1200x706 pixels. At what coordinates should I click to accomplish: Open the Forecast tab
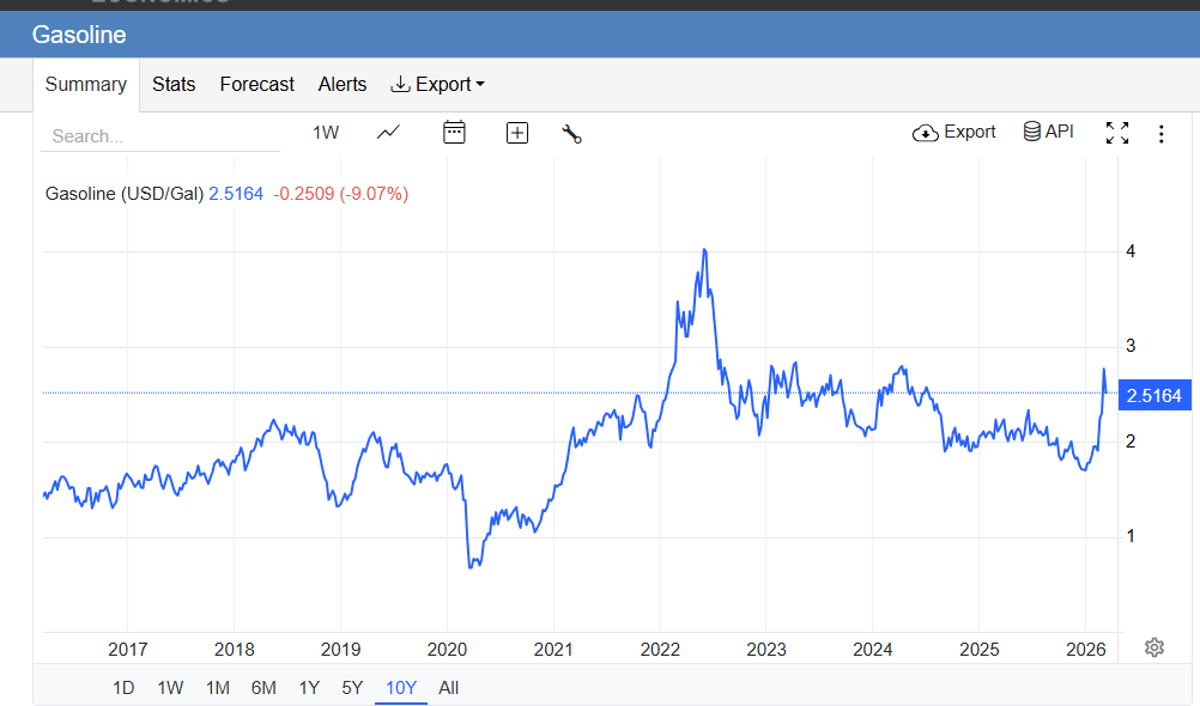256,84
